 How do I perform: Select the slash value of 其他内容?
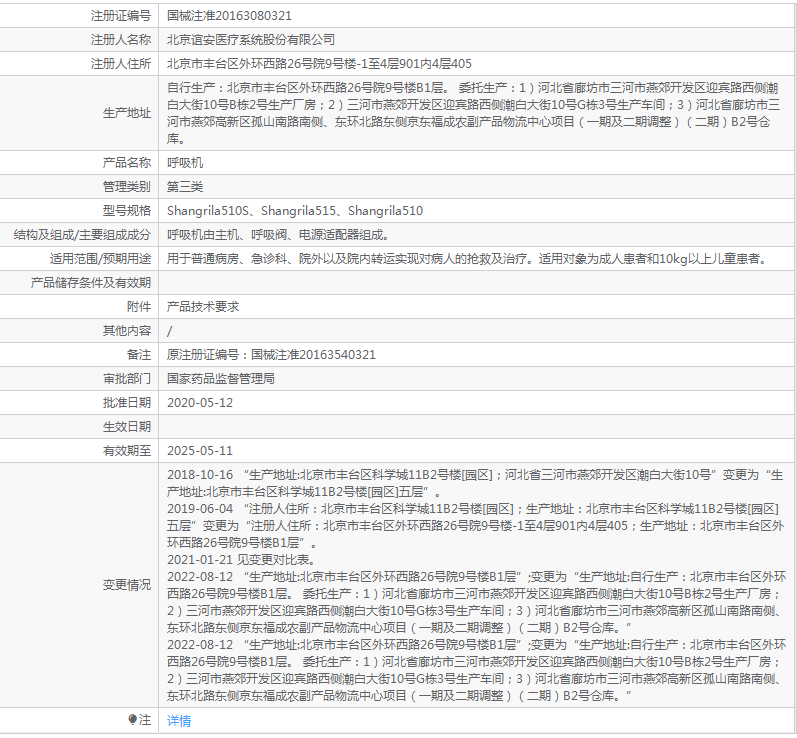(x=170, y=331)
